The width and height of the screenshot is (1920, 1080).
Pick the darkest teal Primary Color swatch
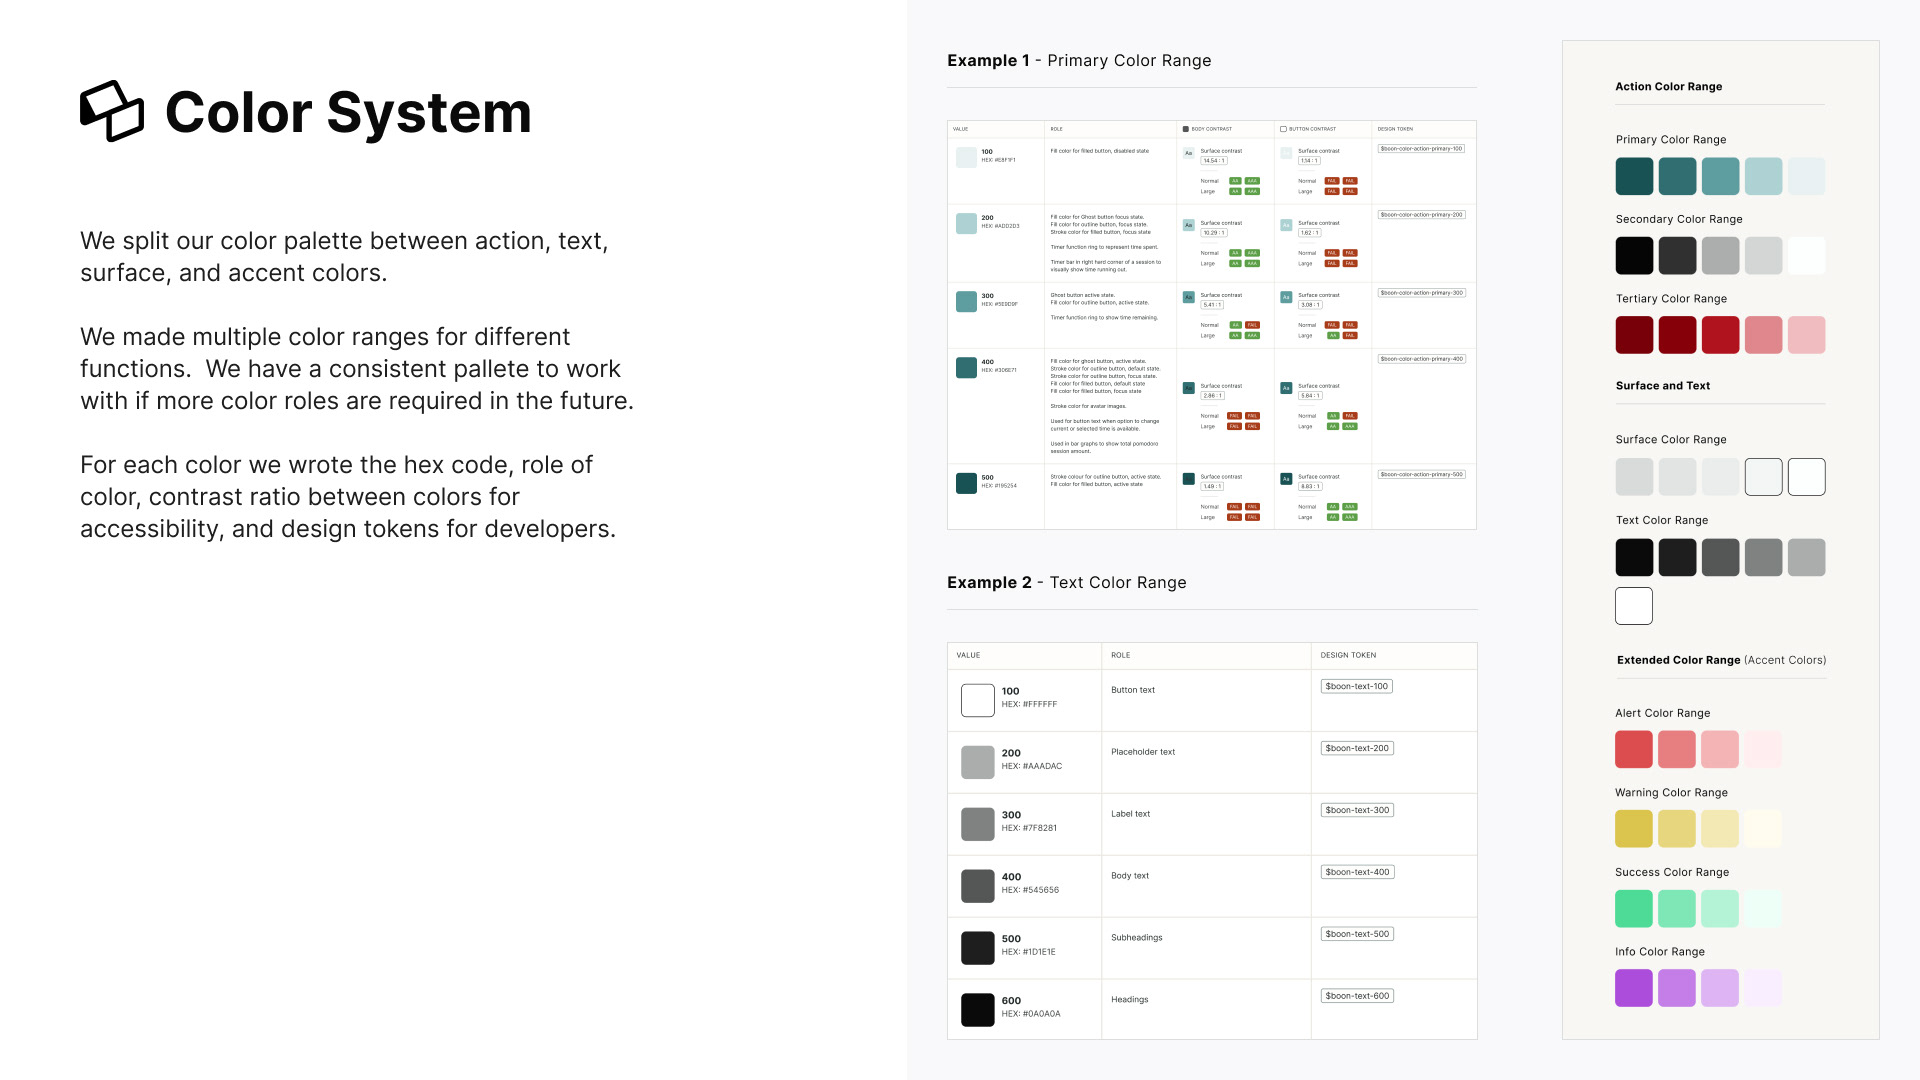pyautogui.click(x=1634, y=176)
